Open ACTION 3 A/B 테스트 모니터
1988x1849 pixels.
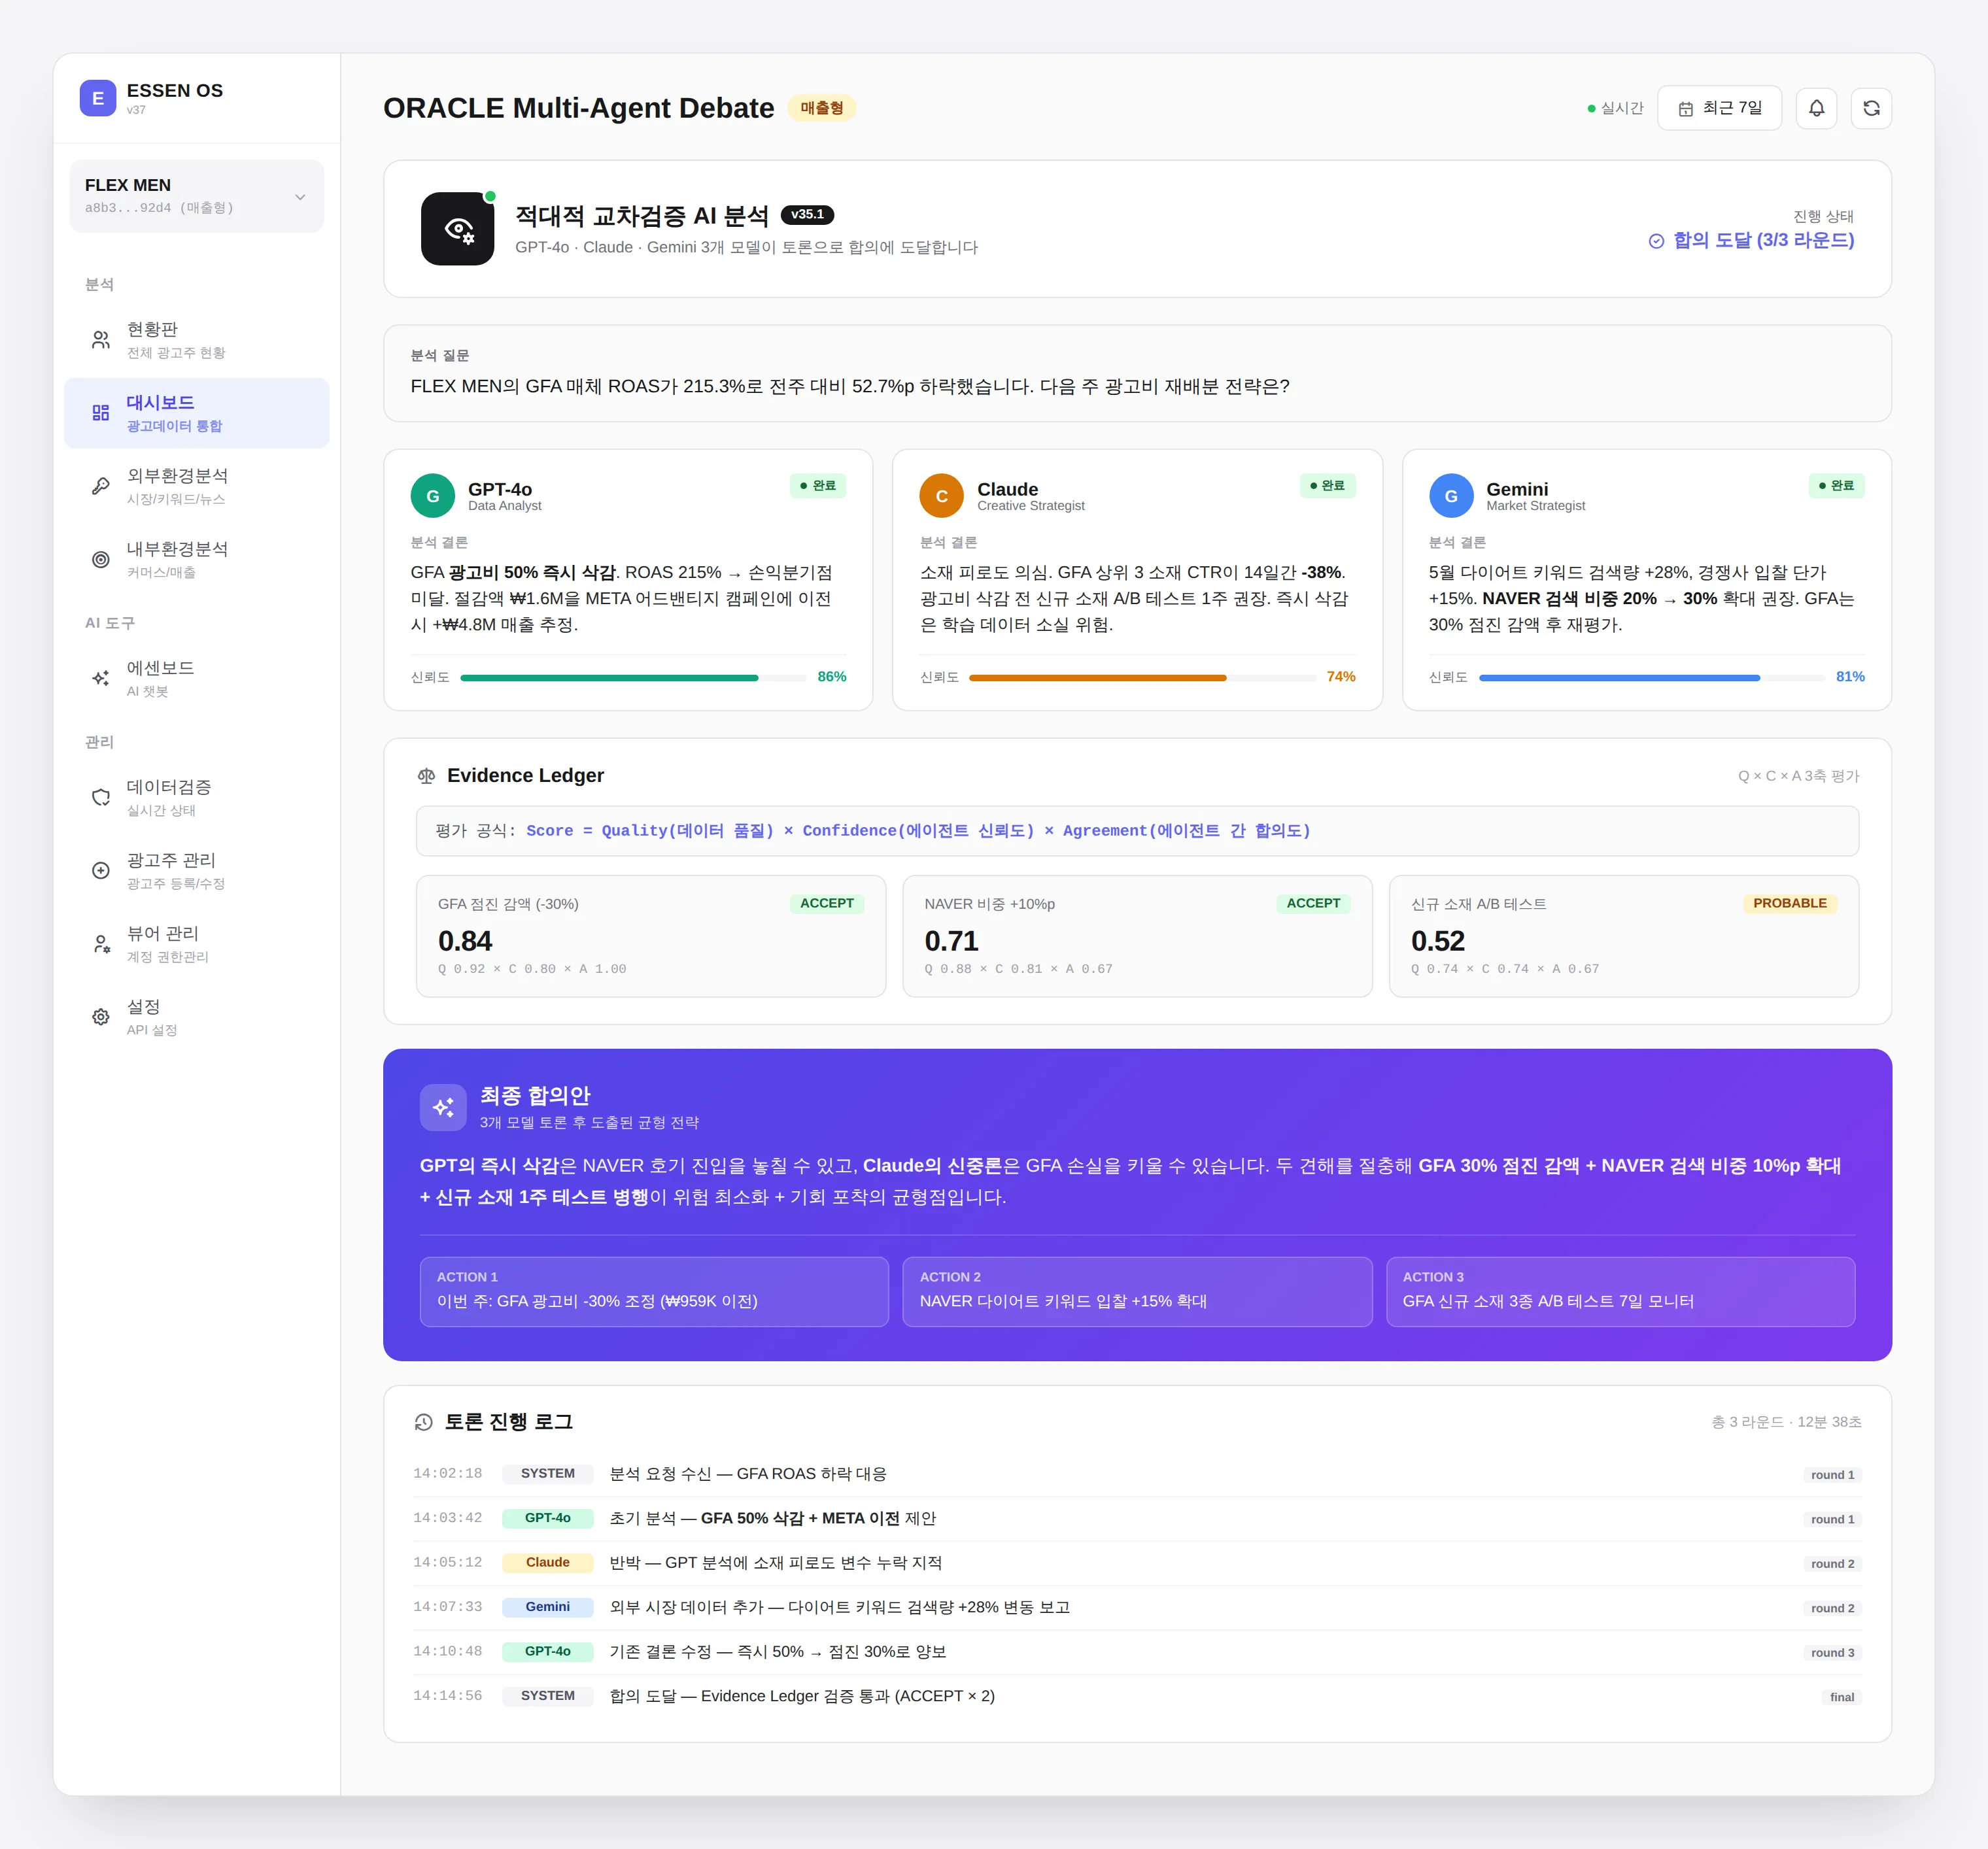click(1620, 1291)
